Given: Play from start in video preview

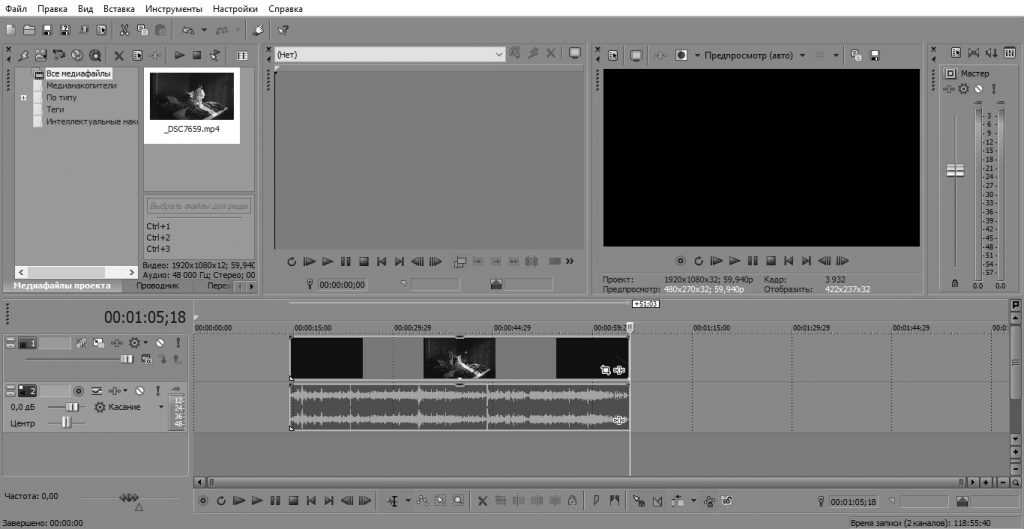Looking at the screenshot, I should point(716,261).
